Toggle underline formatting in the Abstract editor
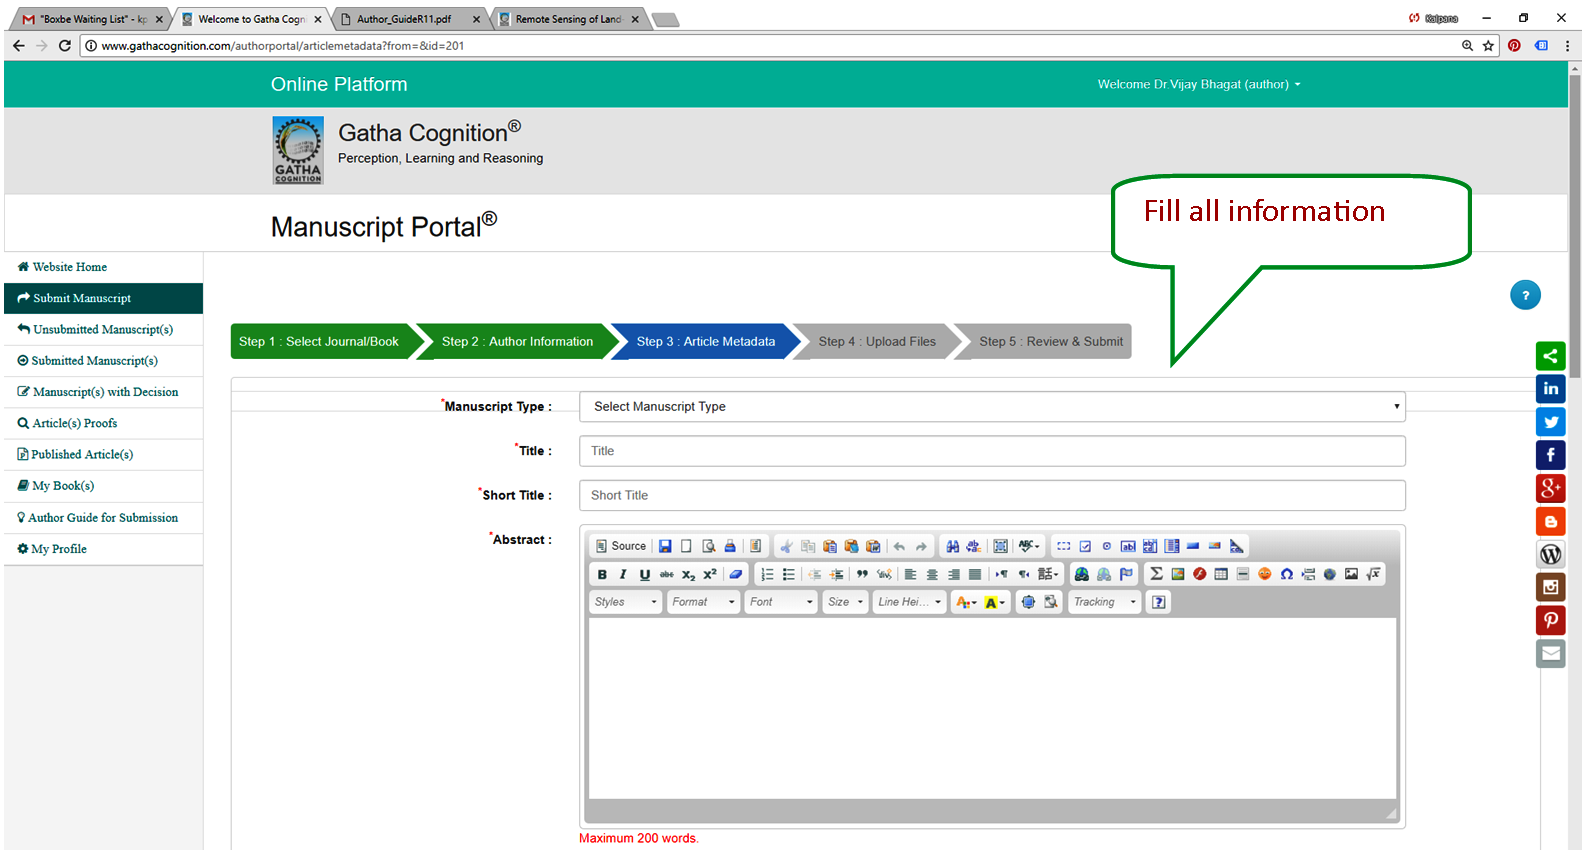 point(645,574)
